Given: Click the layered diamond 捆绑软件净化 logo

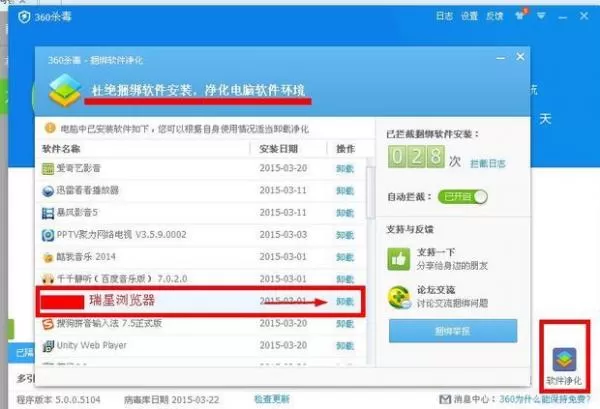Looking at the screenshot, I should point(65,90).
